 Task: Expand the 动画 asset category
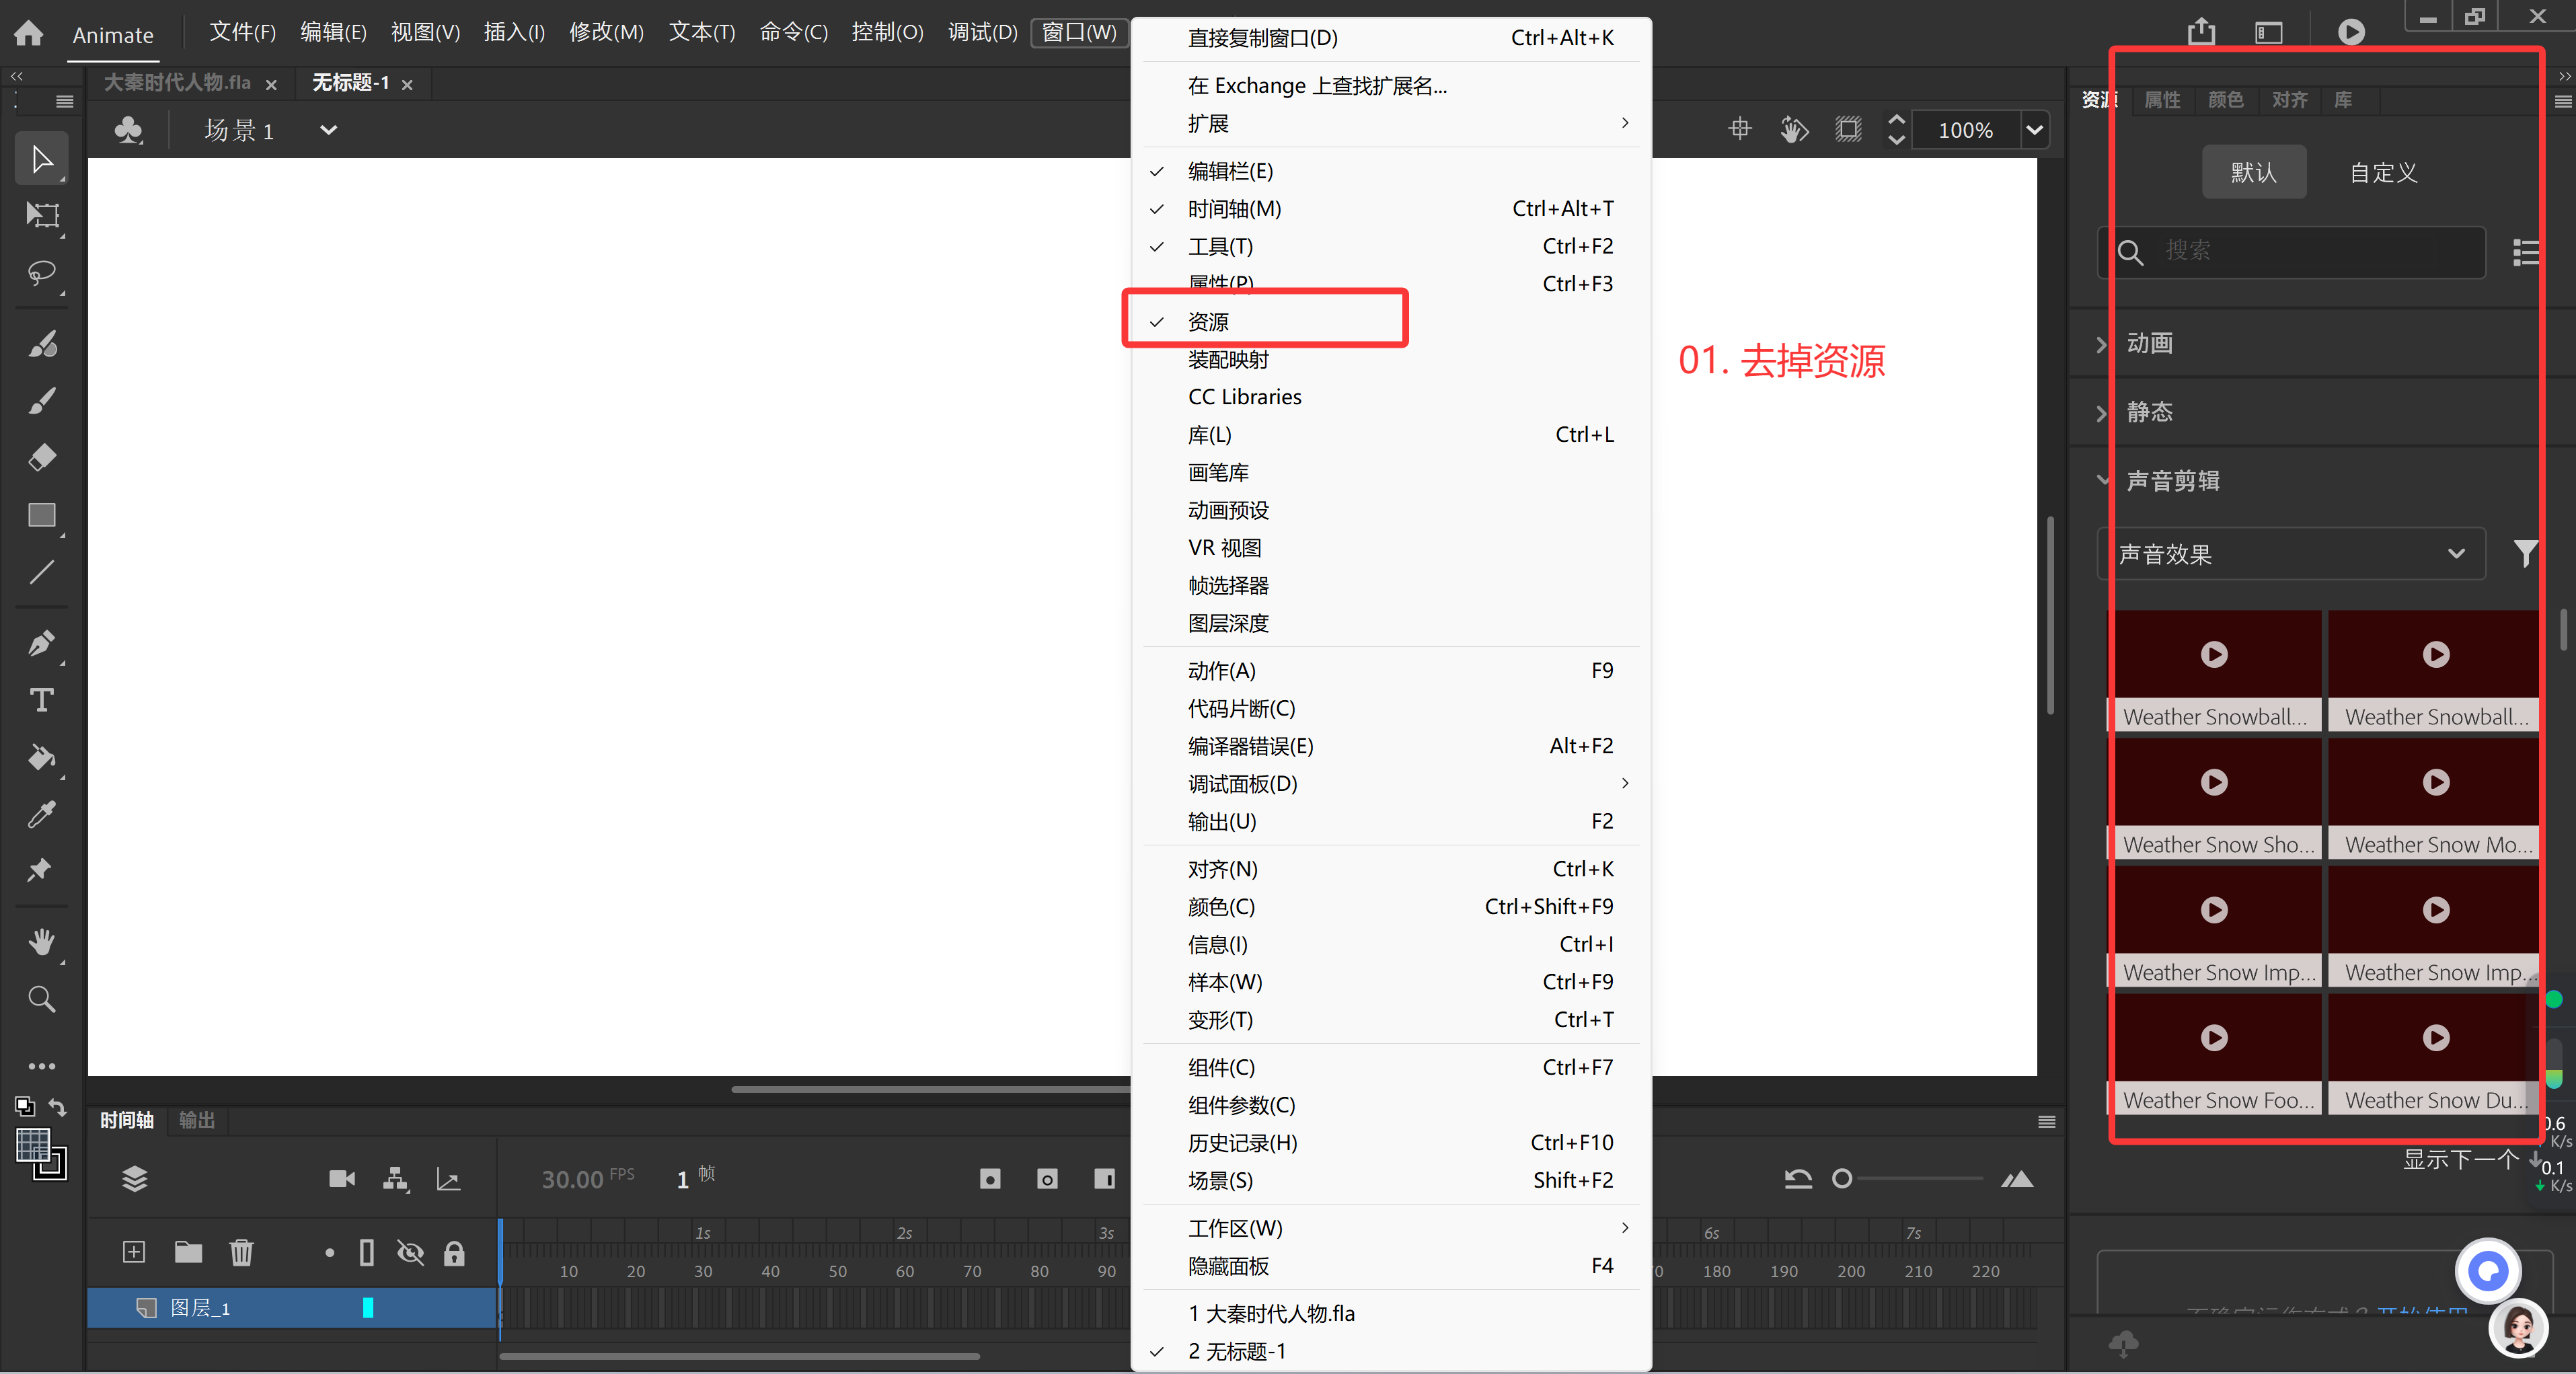coord(2148,343)
